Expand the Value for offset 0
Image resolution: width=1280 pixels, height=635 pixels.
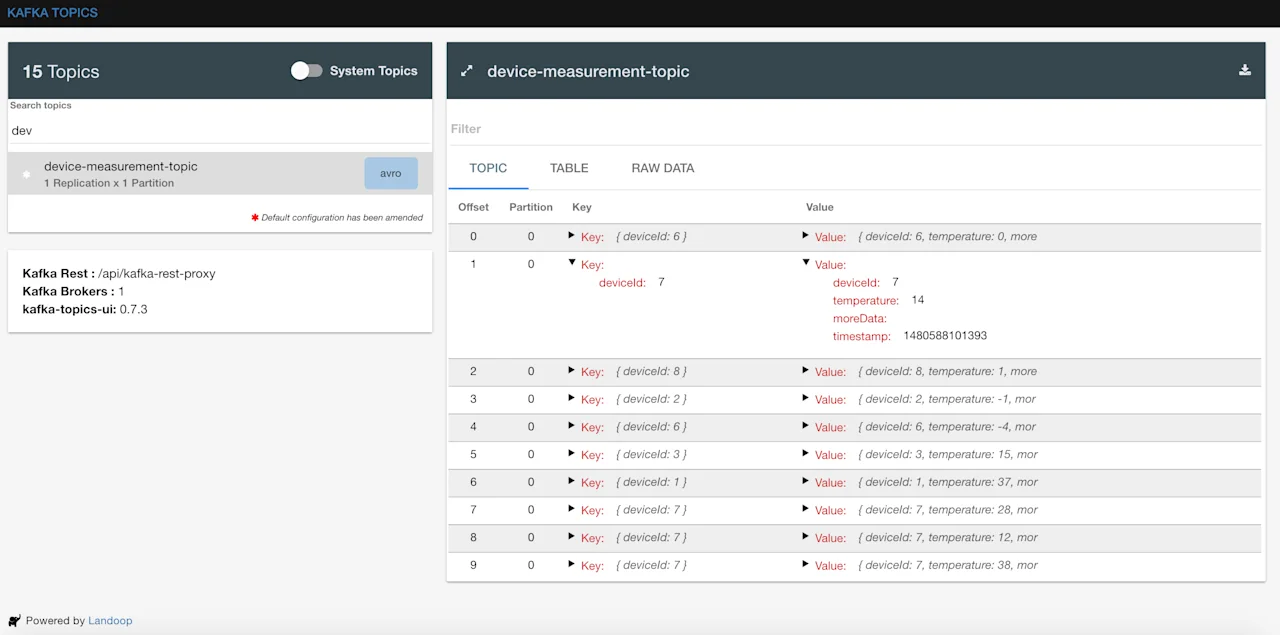805,235
